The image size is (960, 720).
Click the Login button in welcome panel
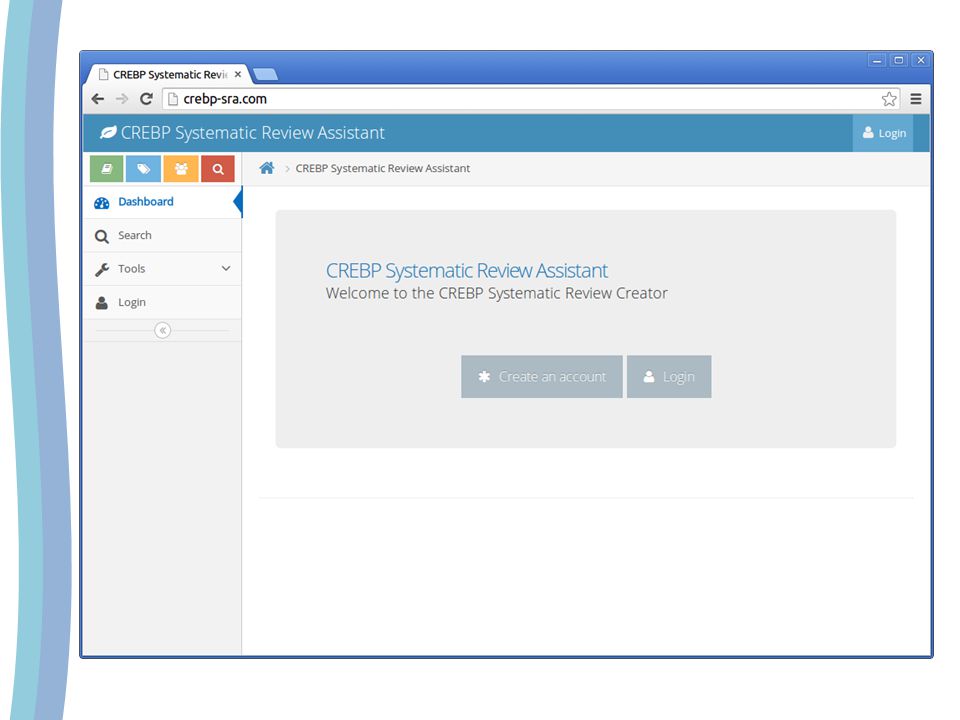669,377
